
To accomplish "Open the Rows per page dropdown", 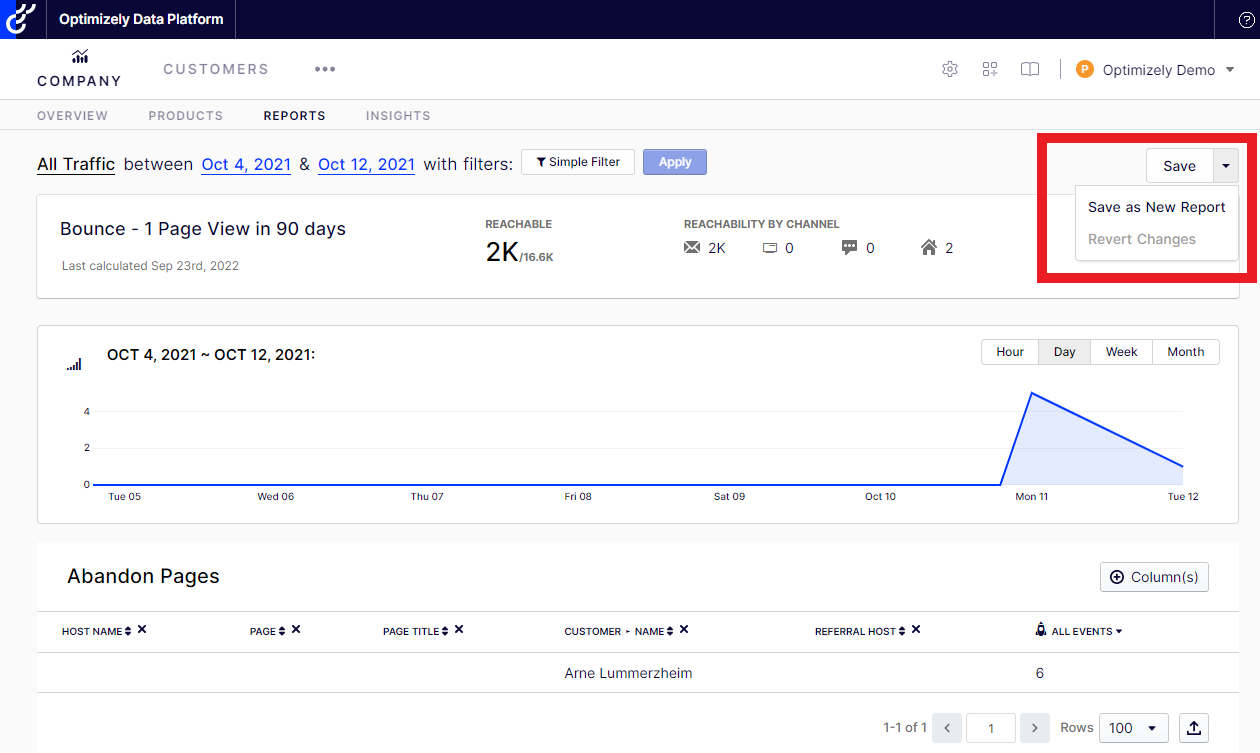I will tap(1133, 728).
